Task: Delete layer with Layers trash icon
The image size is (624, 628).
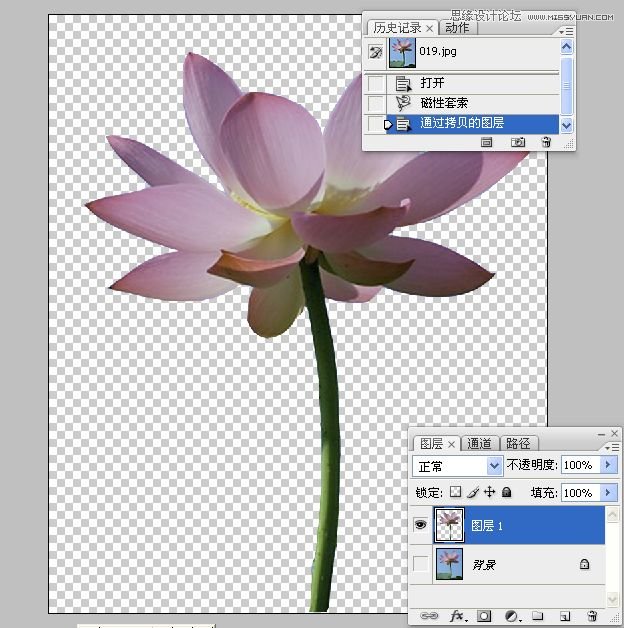Action: click(x=592, y=616)
